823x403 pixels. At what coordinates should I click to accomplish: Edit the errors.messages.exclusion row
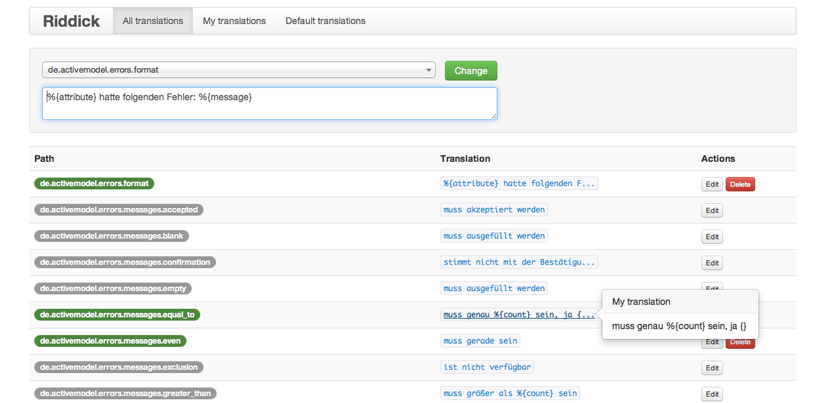[711, 368]
